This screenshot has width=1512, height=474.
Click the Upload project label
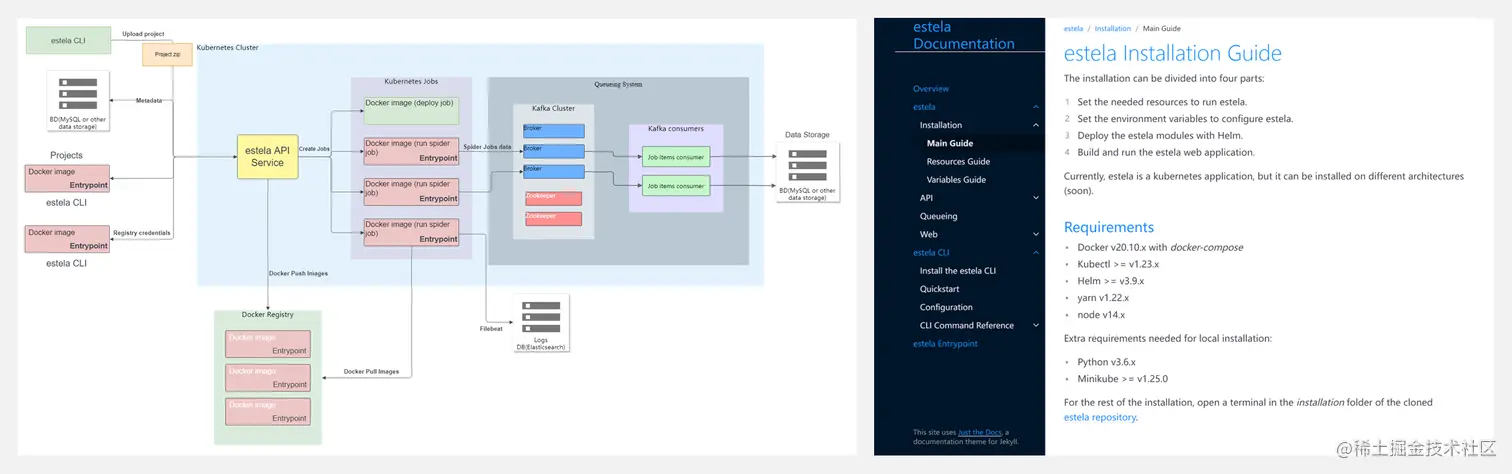(x=143, y=34)
